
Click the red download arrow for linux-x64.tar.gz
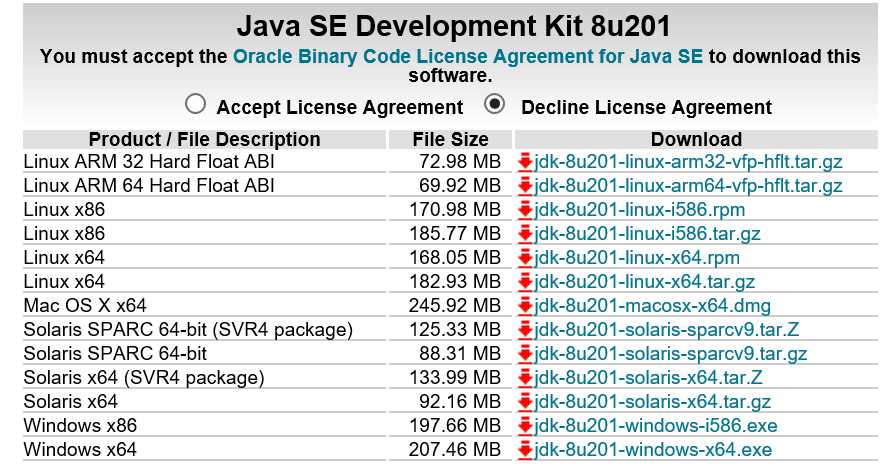525,282
